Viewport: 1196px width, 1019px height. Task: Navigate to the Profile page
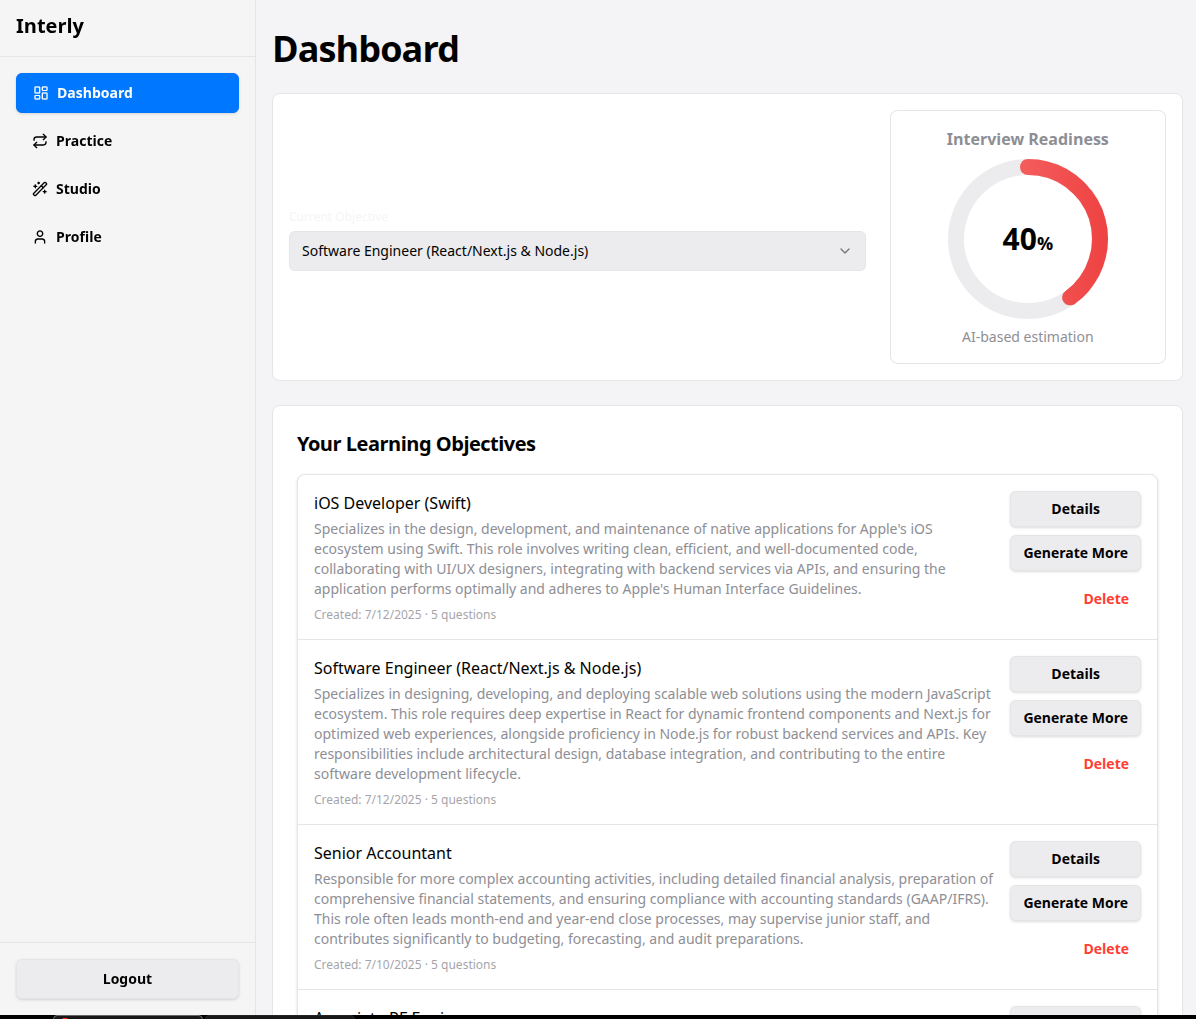76,236
